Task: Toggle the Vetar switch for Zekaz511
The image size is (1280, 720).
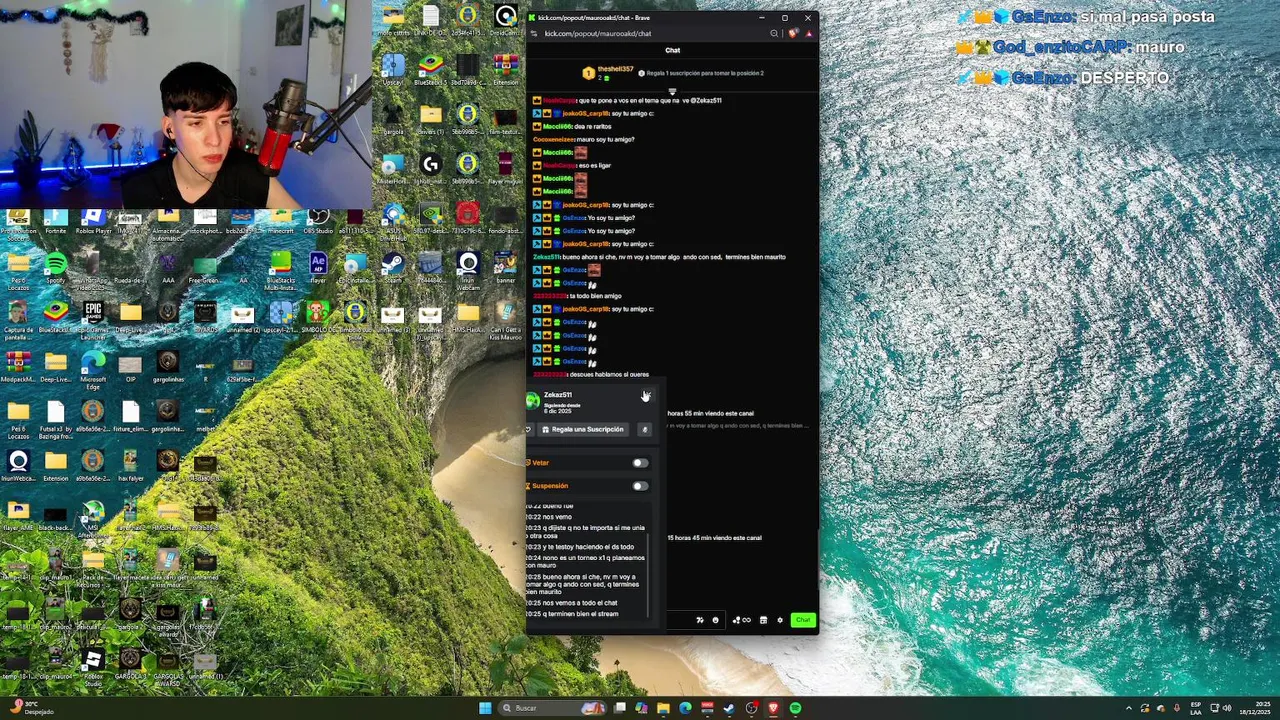Action: pyautogui.click(x=640, y=463)
